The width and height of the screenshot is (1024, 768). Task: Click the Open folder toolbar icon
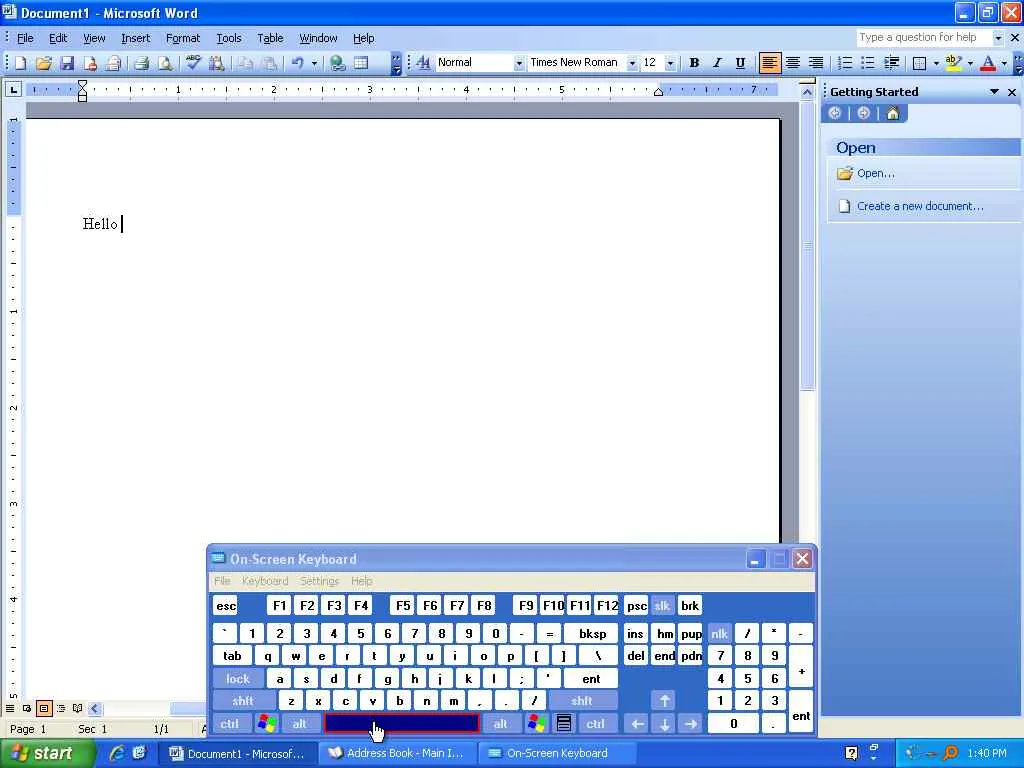pyautogui.click(x=44, y=63)
